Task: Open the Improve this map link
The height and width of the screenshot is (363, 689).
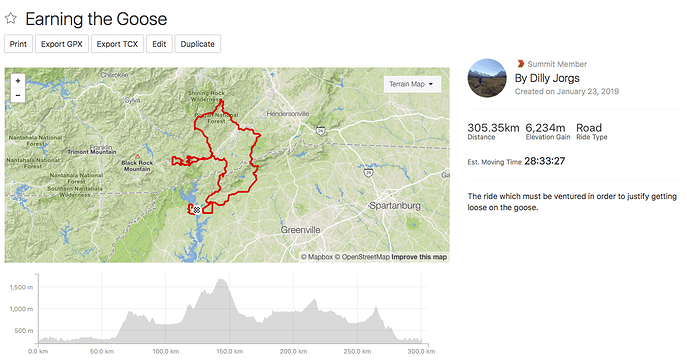Action: (x=419, y=257)
